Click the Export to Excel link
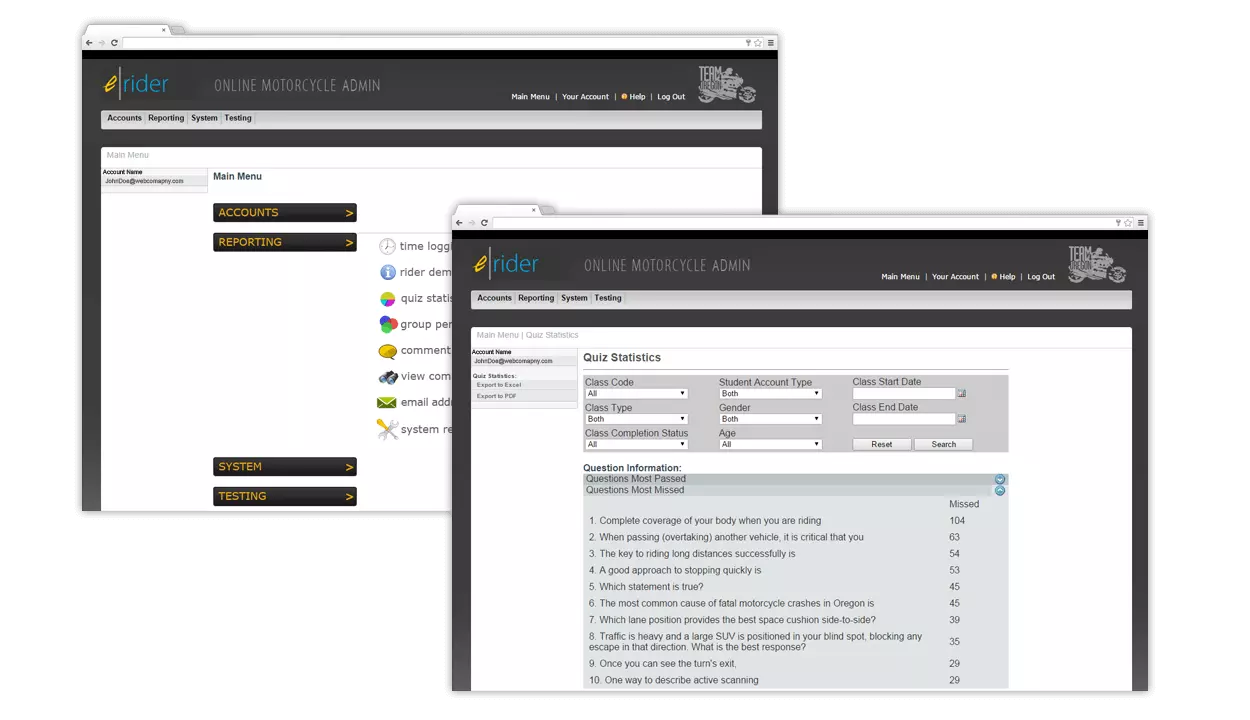The width and height of the screenshot is (1250, 720). coord(499,385)
